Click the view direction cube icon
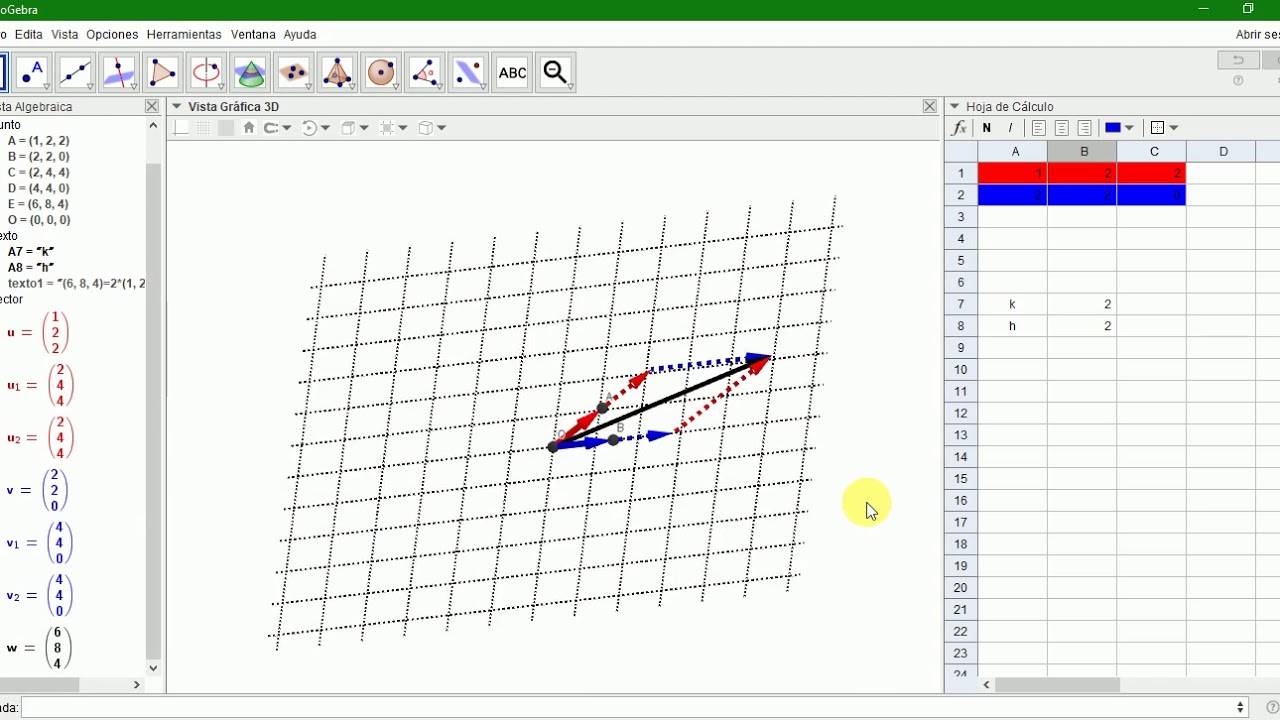Viewport: 1280px width, 720px height. [x=348, y=128]
